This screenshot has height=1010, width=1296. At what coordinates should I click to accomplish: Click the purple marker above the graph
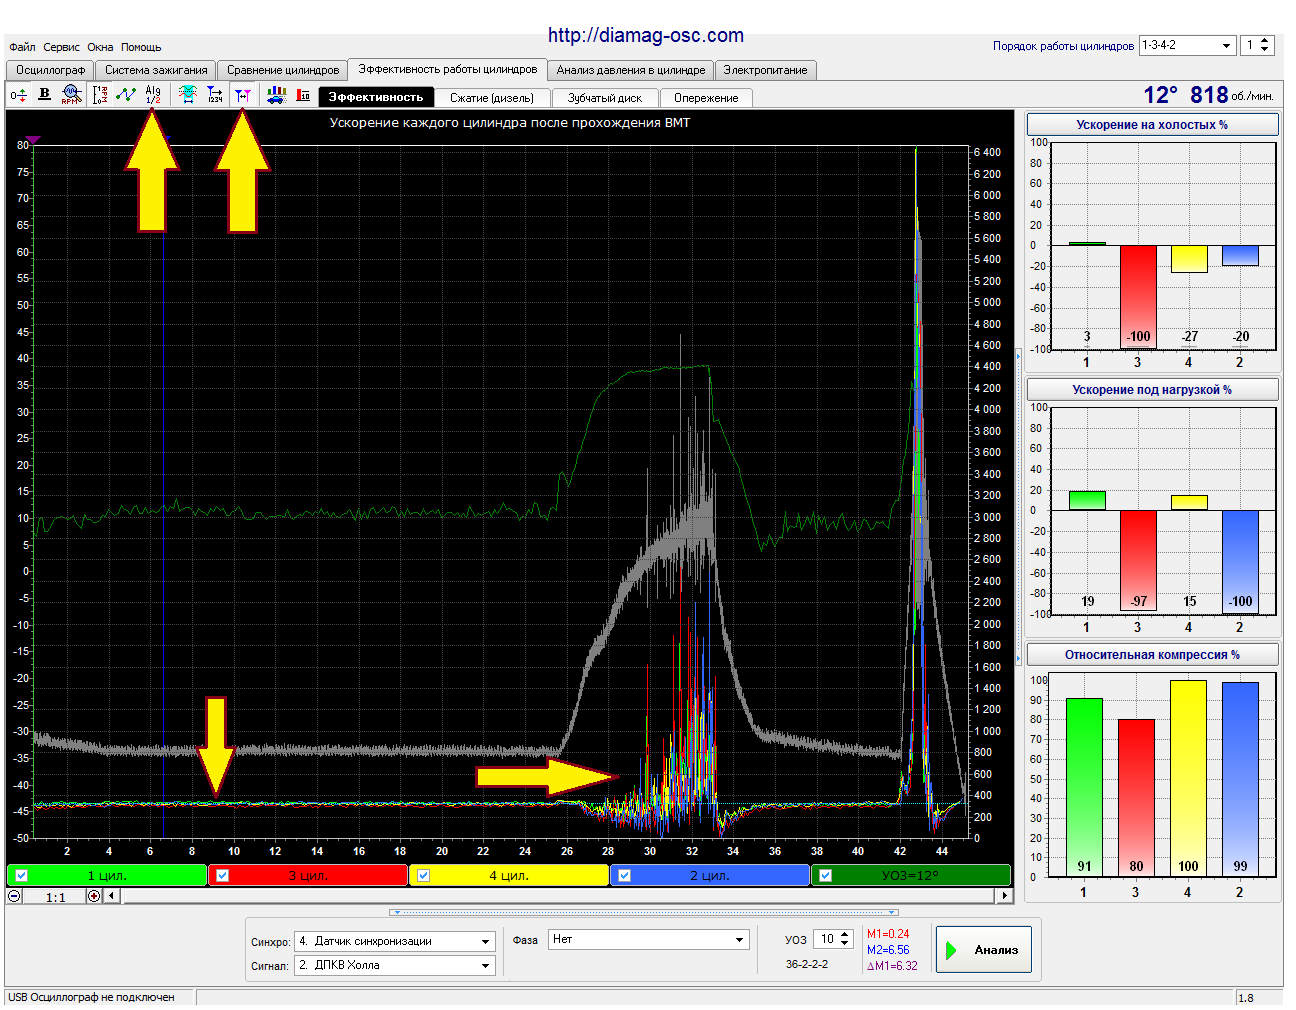(x=32, y=140)
